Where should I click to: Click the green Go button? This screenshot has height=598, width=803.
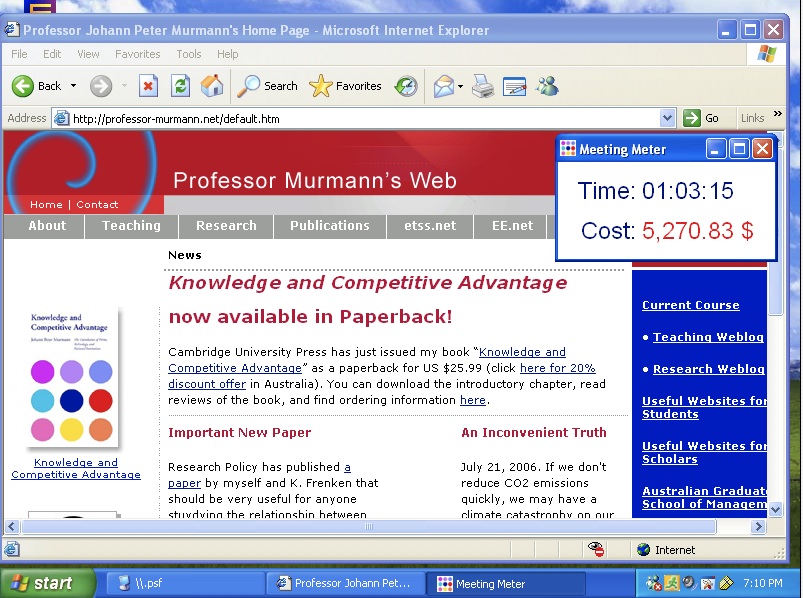click(x=701, y=118)
